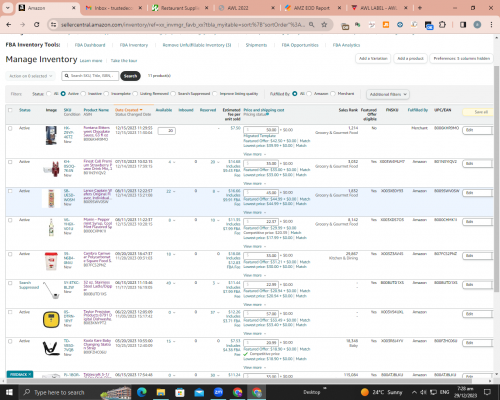Open Additional filters dropdown
500x400 pixels.
coord(388,94)
